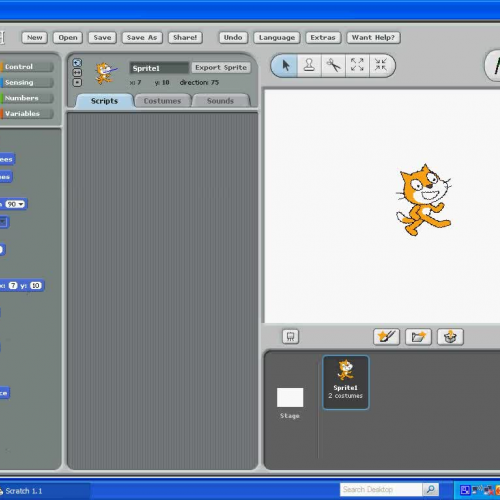This screenshot has width=500, height=500.
Task: Click the cat sprite on the stage
Action: click(x=423, y=200)
